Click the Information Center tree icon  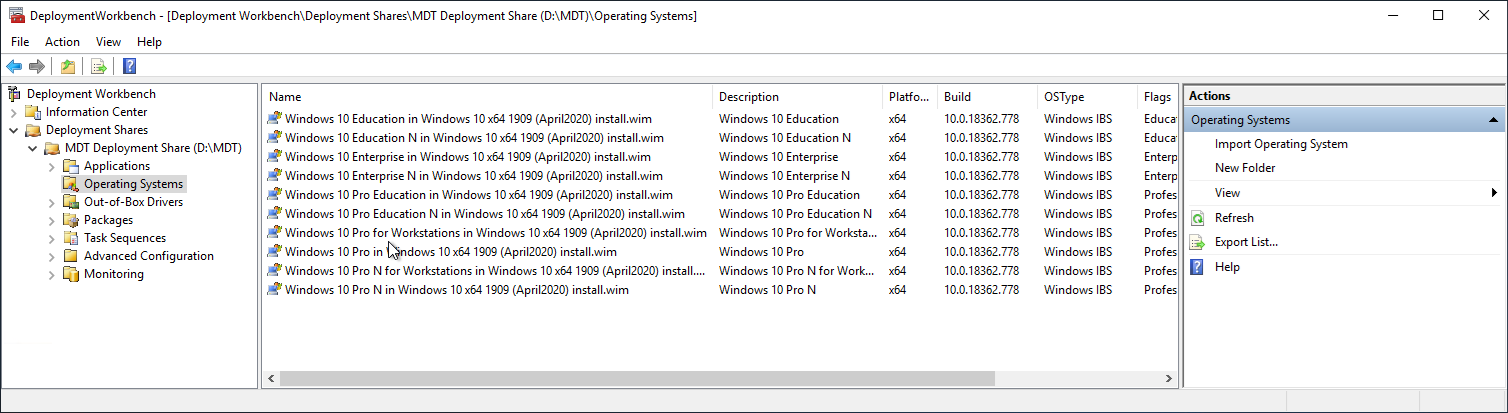click(34, 112)
